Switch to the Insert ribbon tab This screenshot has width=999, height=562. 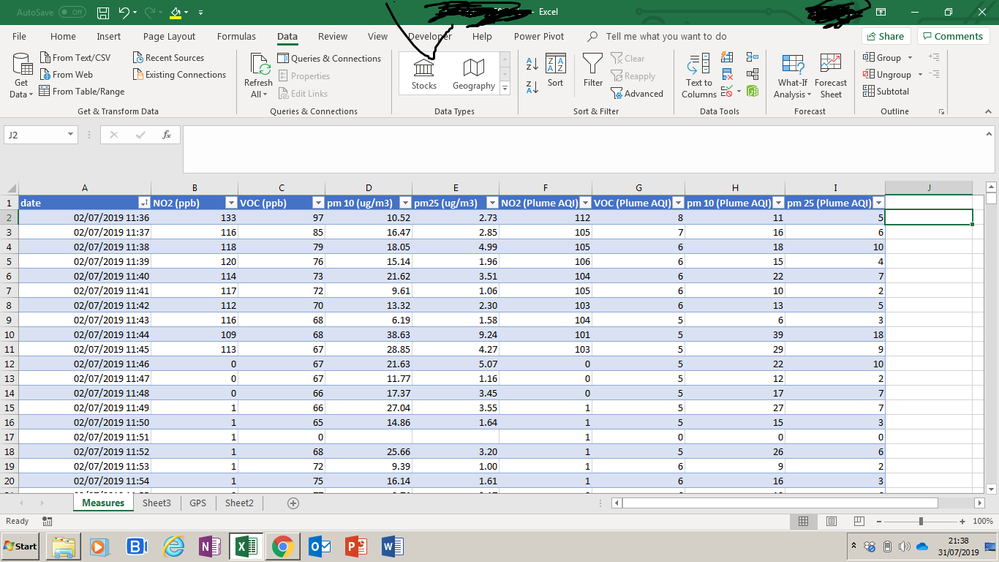click(x=108, y=36)
